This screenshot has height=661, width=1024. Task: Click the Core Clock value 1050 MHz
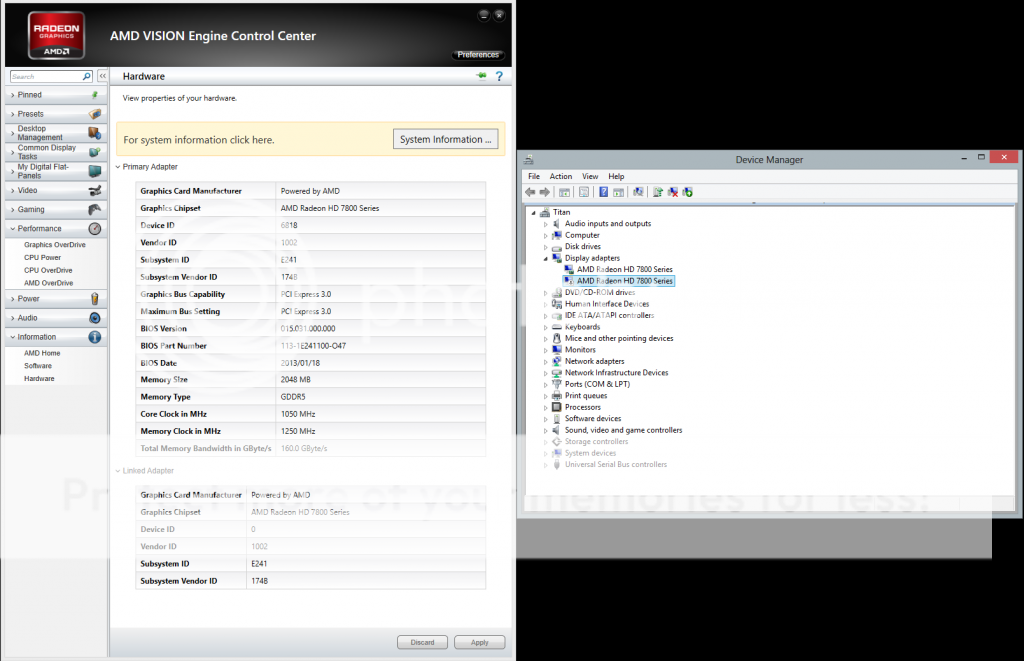[x=298, y=414]
